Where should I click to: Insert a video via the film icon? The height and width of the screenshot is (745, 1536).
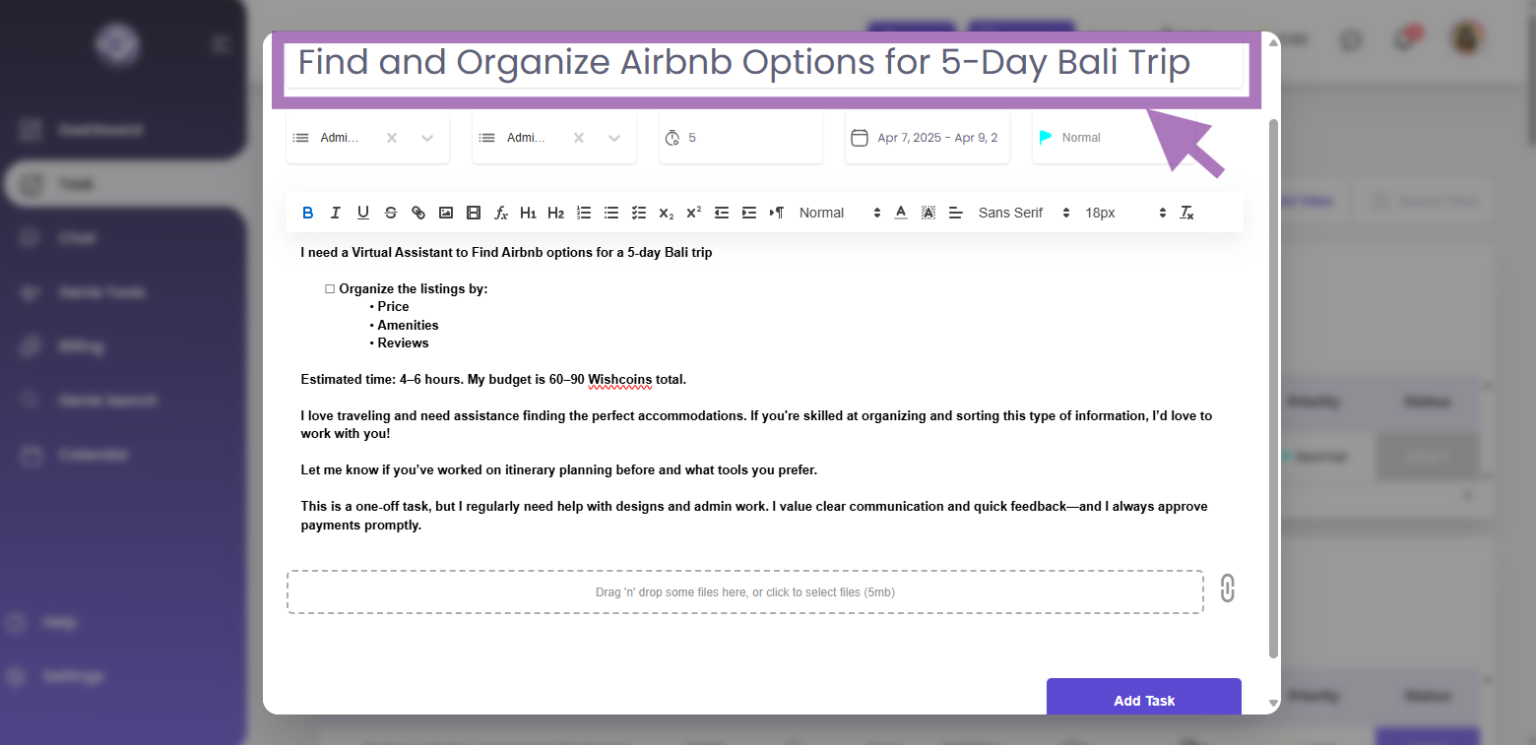474,213
